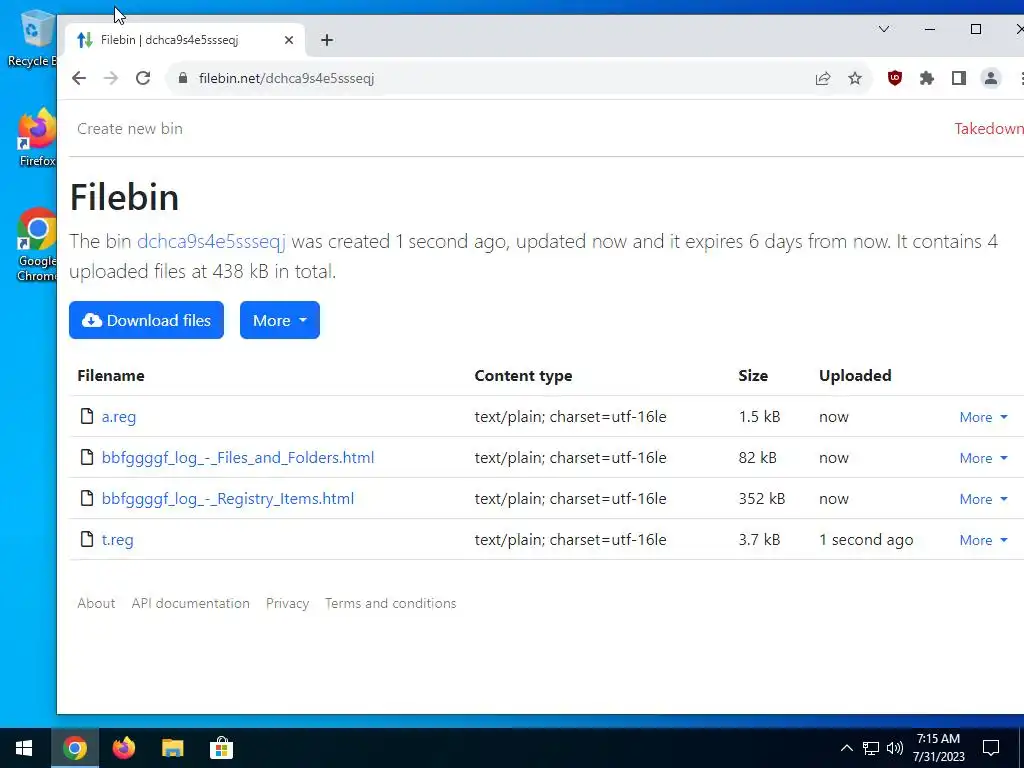The height and width of the screenshot is (768, 1024).
Task: Open the tab search chevron
Action: (884, 29)
